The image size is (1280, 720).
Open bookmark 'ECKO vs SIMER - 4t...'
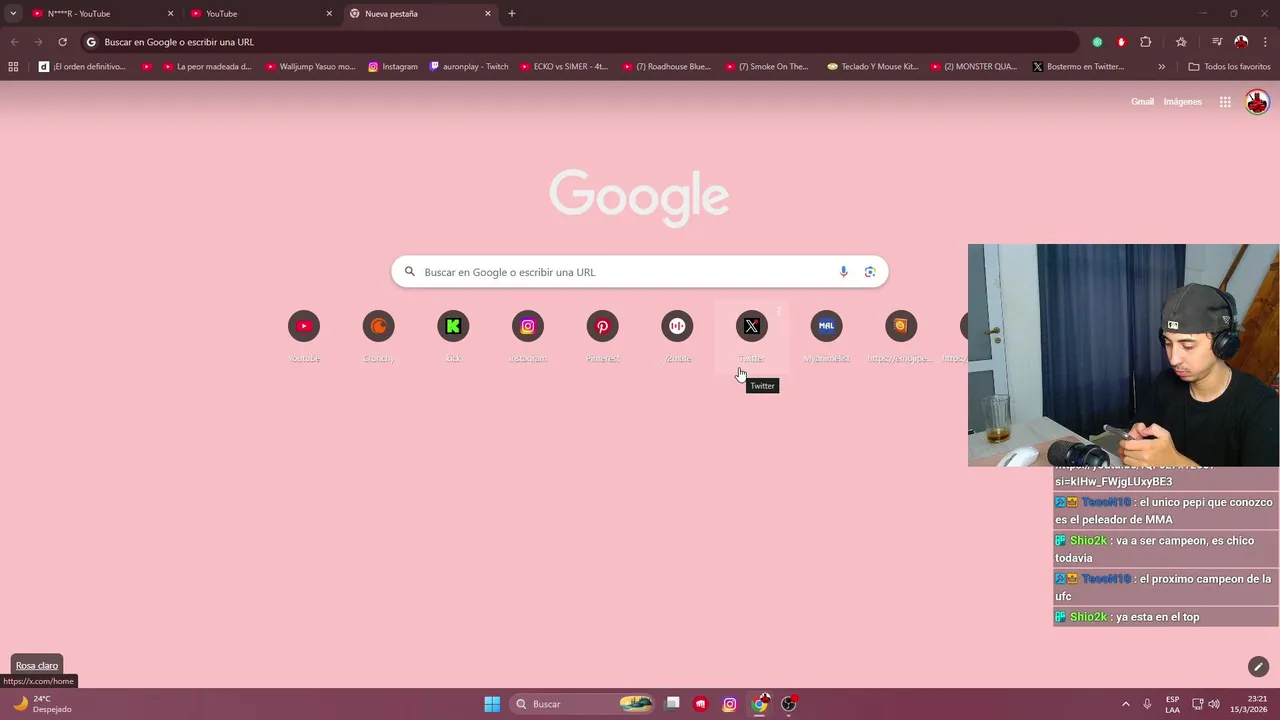point(564,67)
